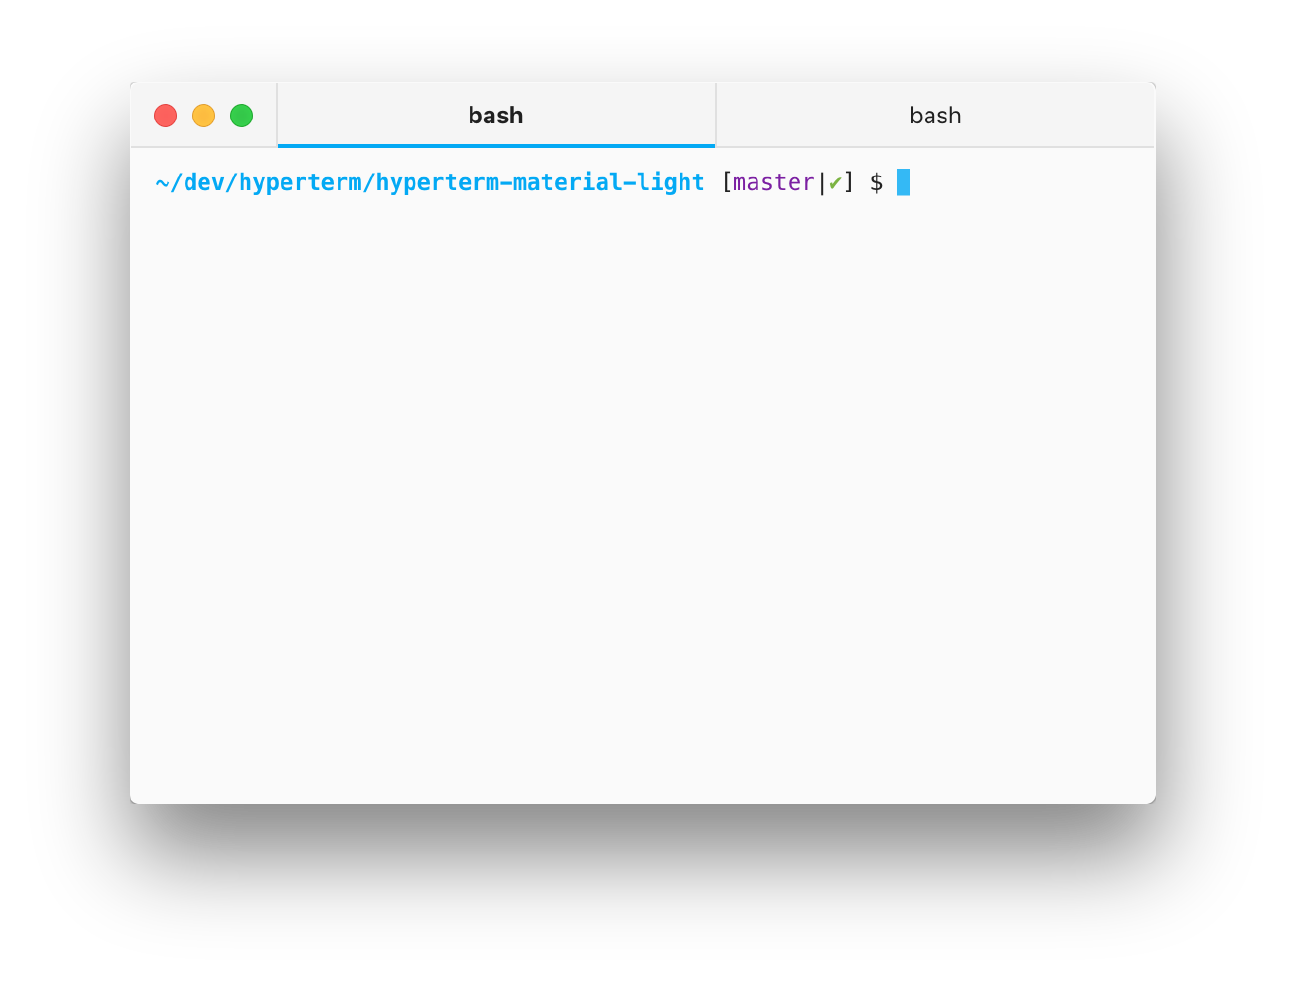
Task: Switch to the active first bash tab
Action: click(x=496, y=115)
